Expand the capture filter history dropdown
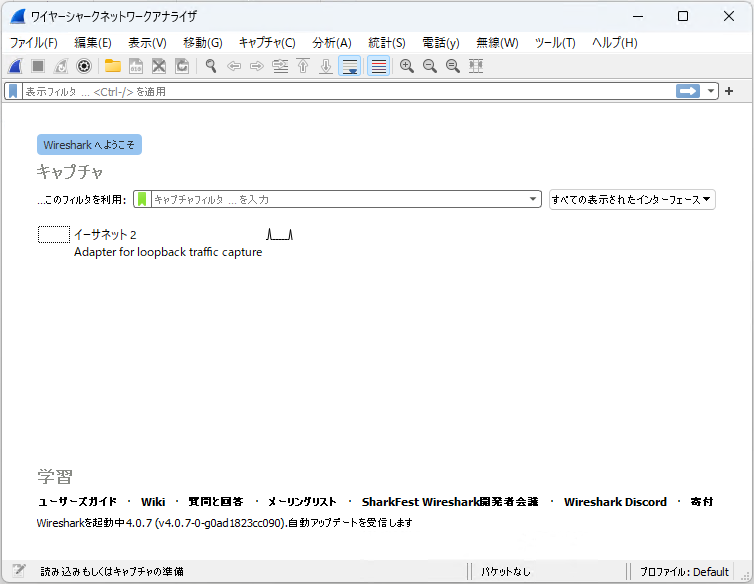The image size is (754, 584). click(x=533, y=199)
